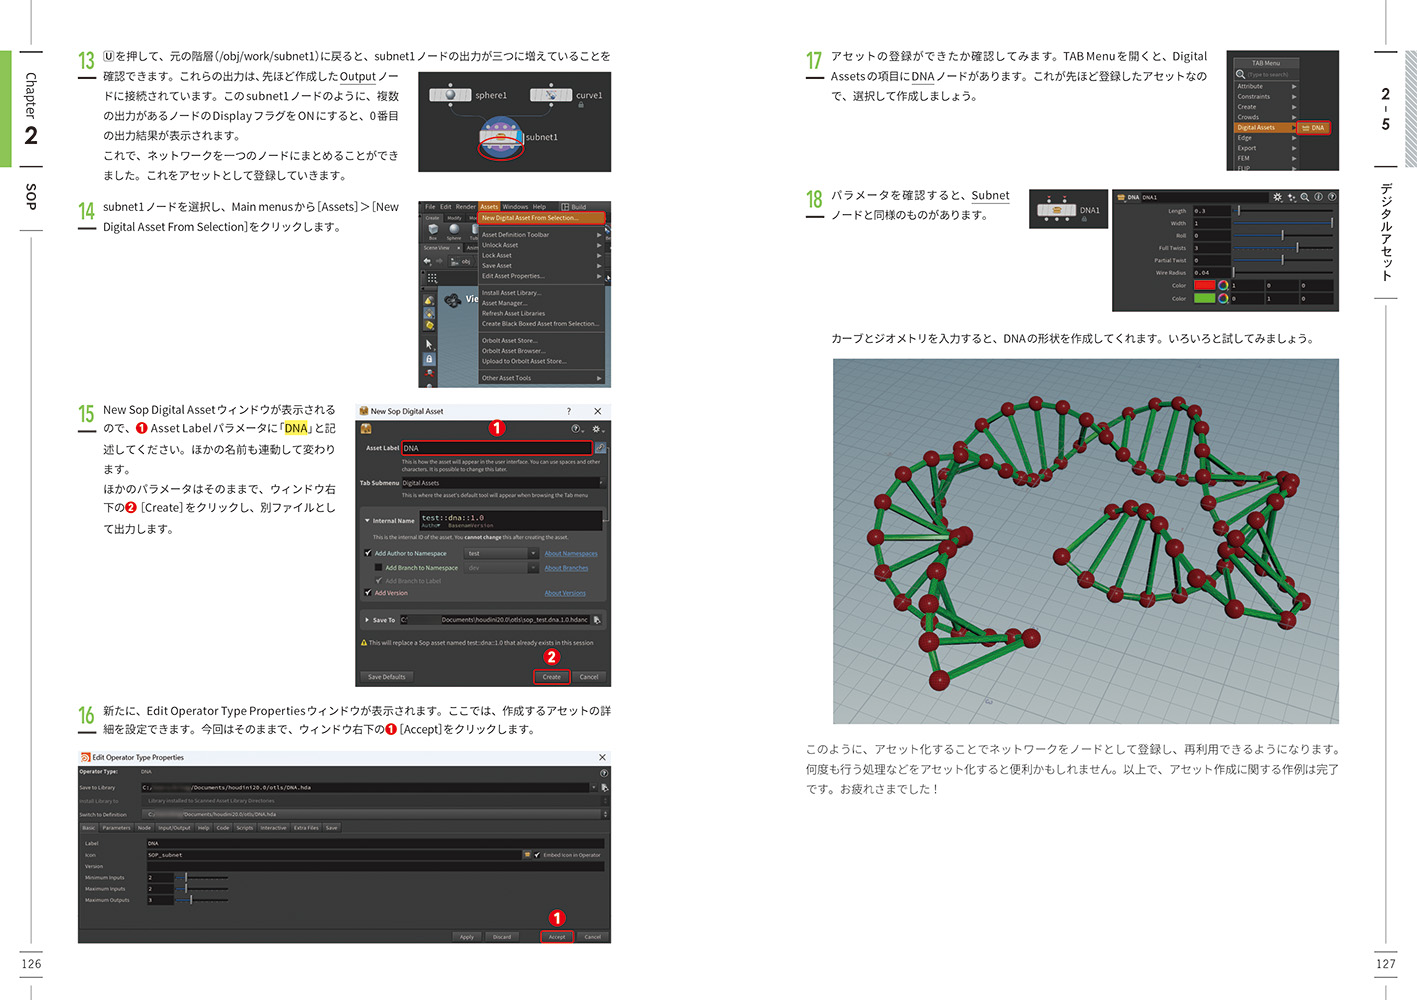This screenshot has width=1417, height=1000.
Task: Click the Box shelf tool icon
Action: [433, 229]
